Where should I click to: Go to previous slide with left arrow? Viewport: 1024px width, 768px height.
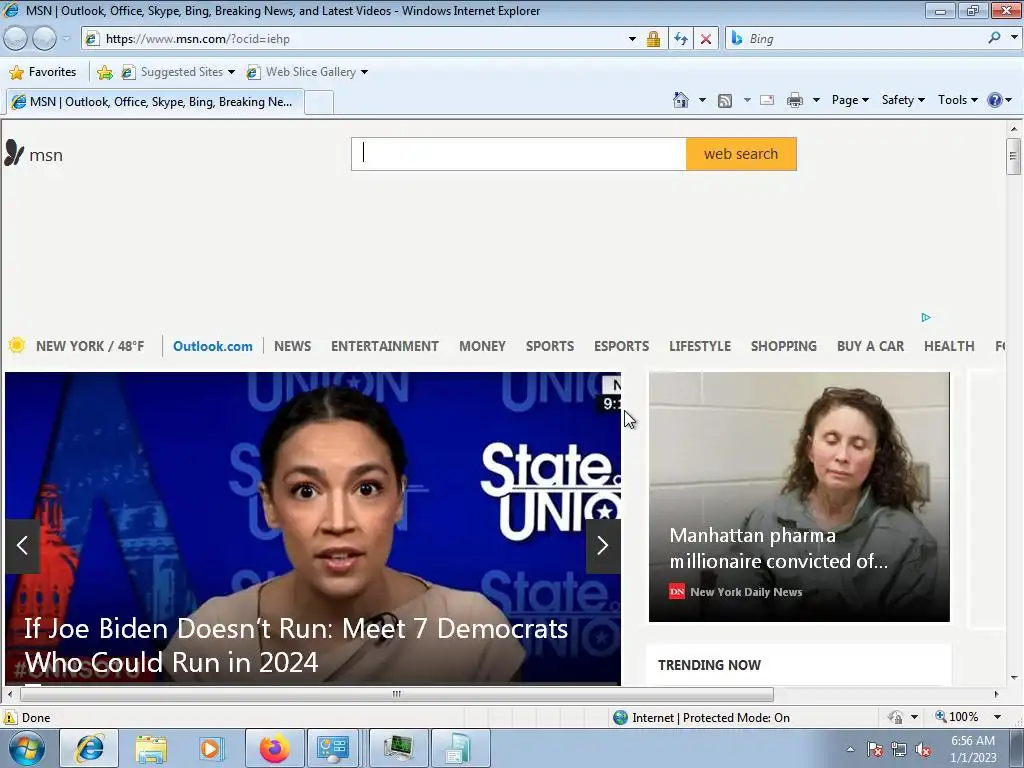22,545
